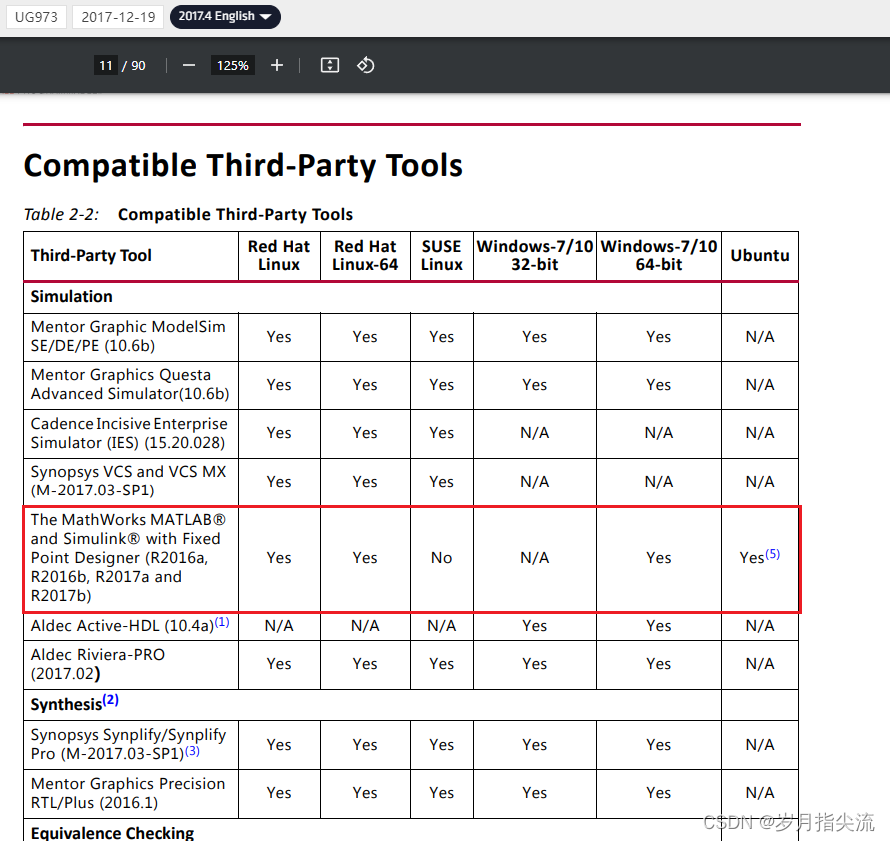The height and width of the screenshot is (841, 890).
Task: Click 'Aldec Riviera-PRO (2017.02)' row name
Action: (98, 664)
